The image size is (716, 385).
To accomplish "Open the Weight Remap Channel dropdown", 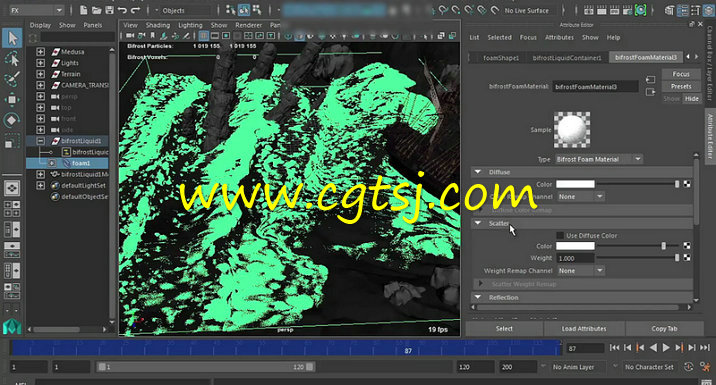I will pyautogui.click(x=580, y=271).
